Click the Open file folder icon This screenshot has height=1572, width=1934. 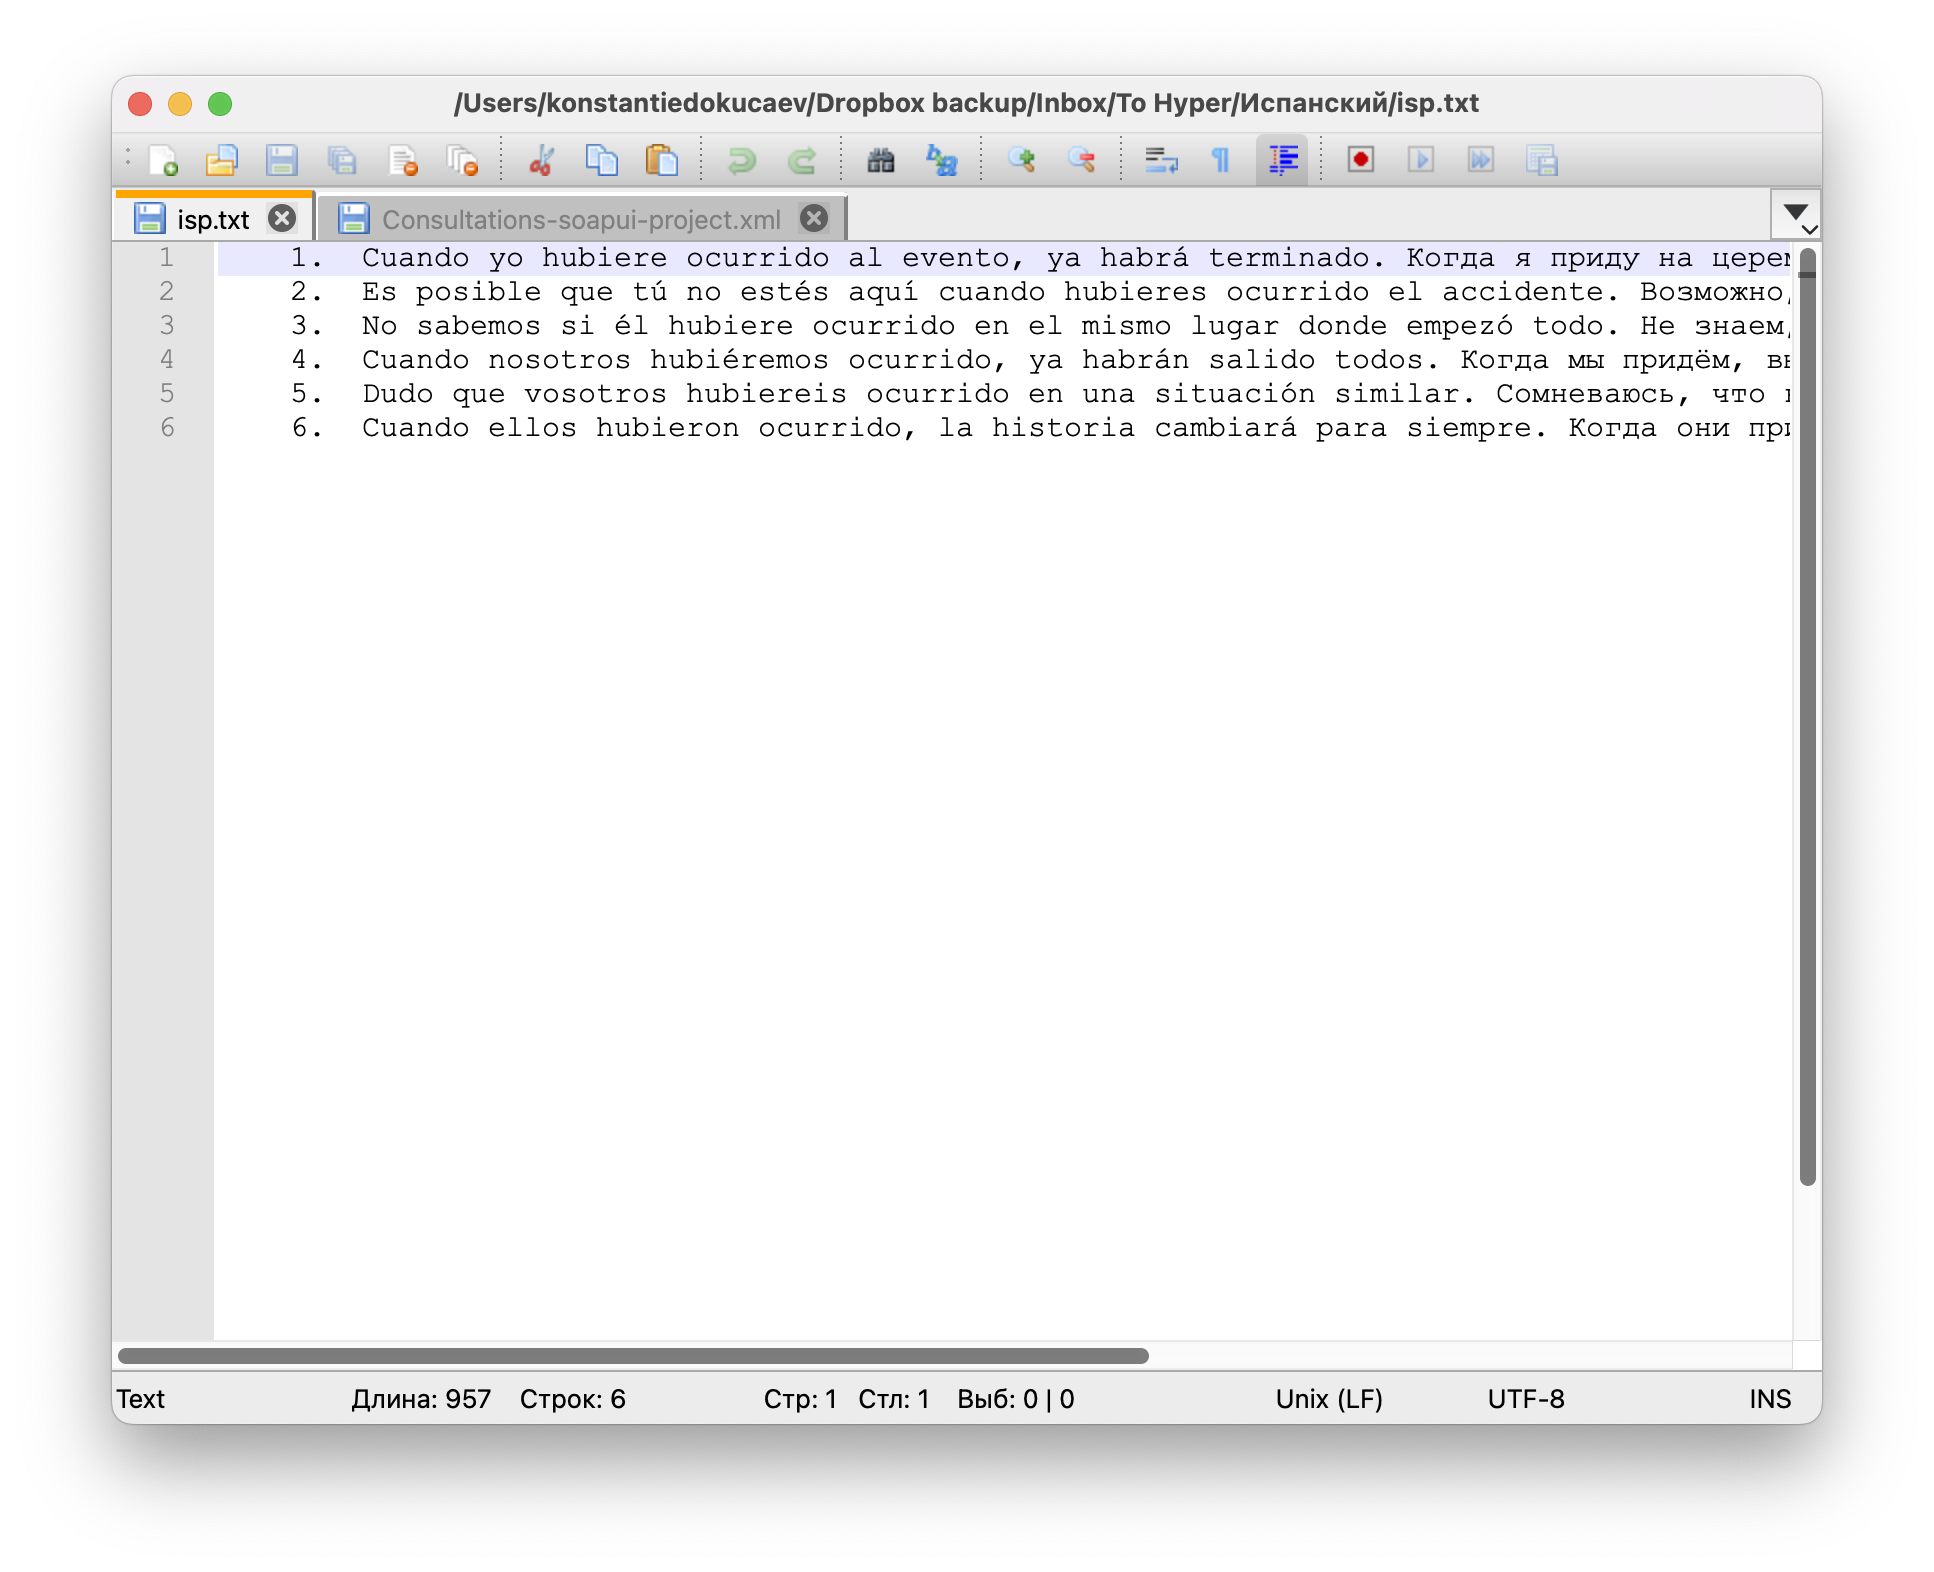click(221, 160)
